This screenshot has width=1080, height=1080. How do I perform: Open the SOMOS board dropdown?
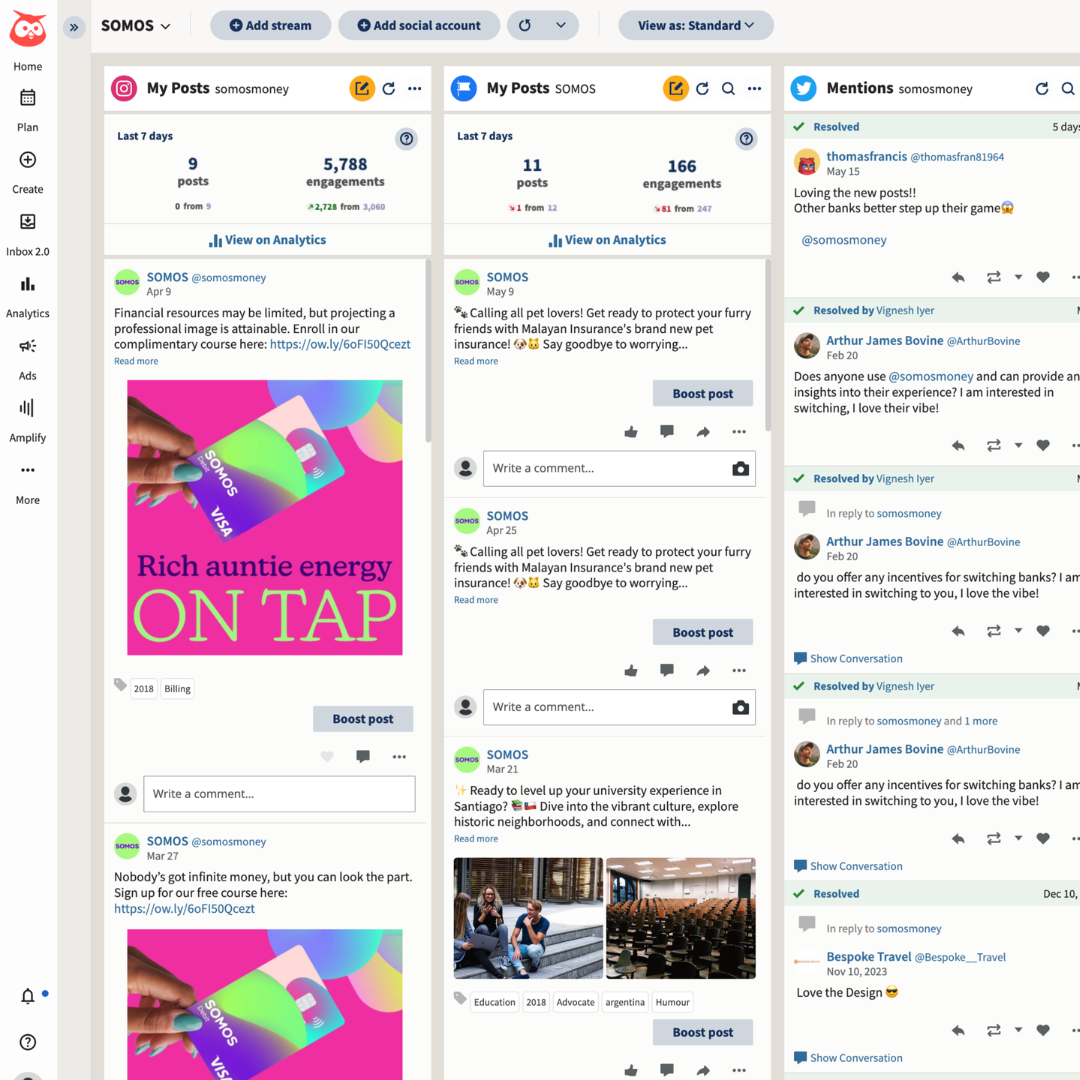coord(136,25)
